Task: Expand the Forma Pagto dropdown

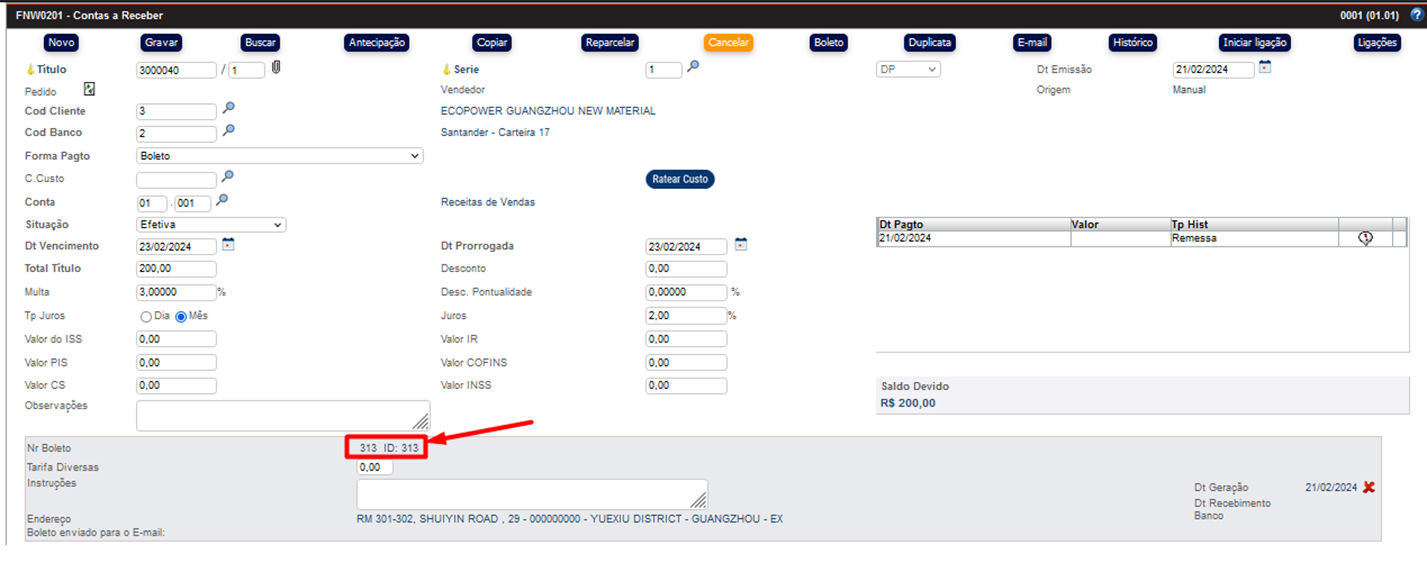Action: [279, 156]
